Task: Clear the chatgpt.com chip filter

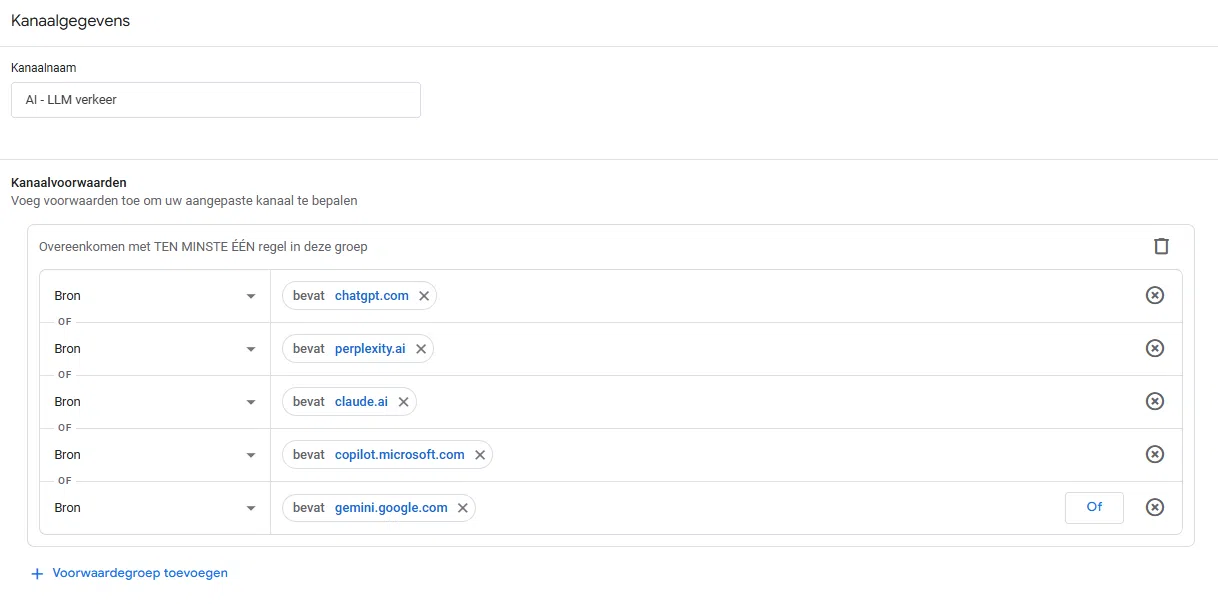Action: [424, 296]
